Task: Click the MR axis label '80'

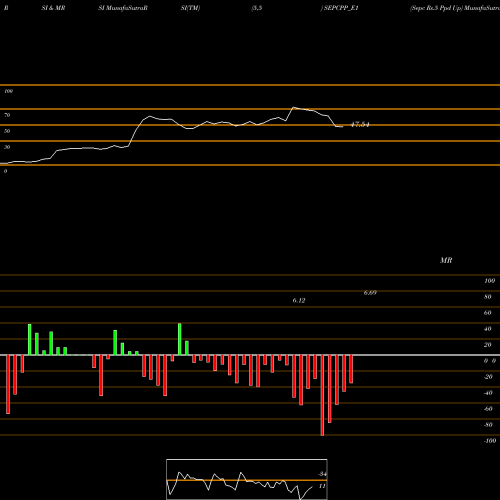Action: [487, 297]
